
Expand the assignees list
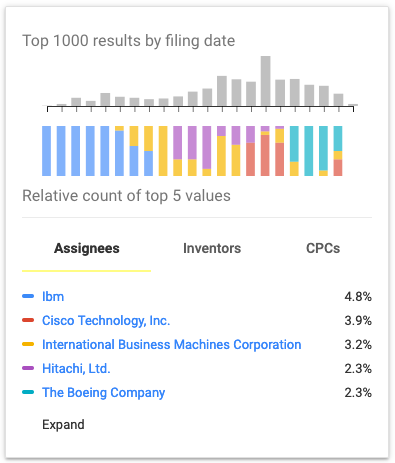tap(63, 425)
